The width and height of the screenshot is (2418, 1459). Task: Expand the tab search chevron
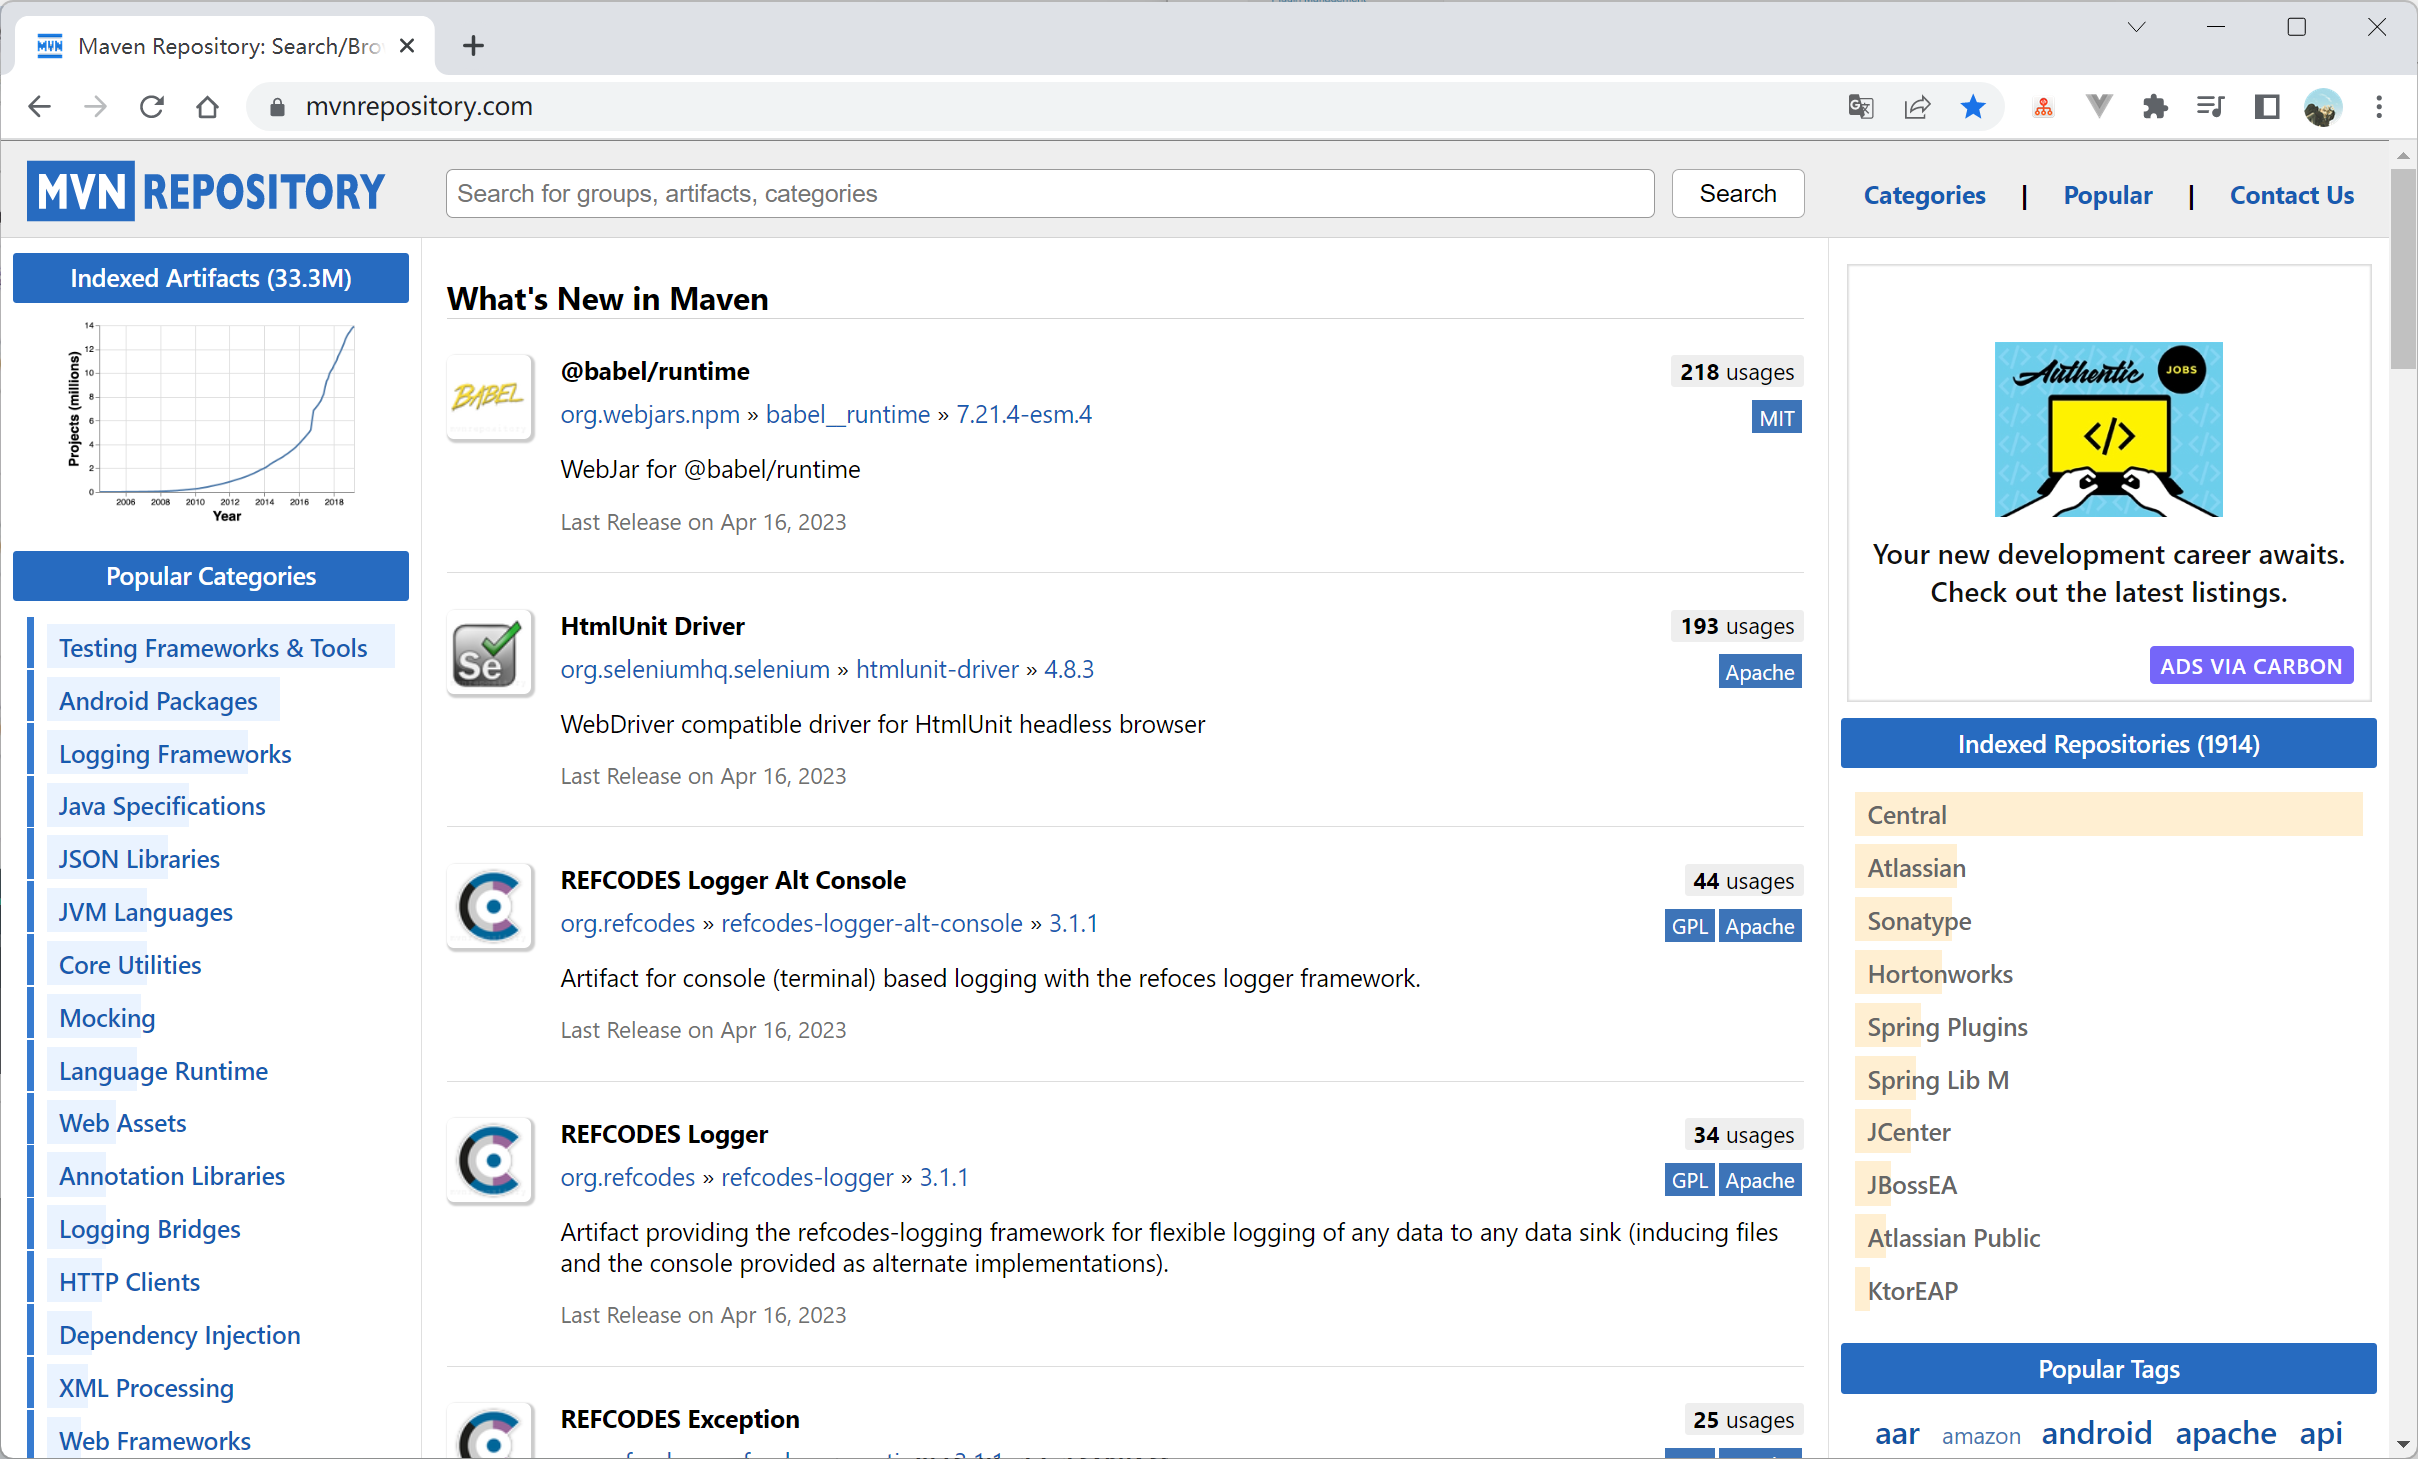tap(2136, 27)
